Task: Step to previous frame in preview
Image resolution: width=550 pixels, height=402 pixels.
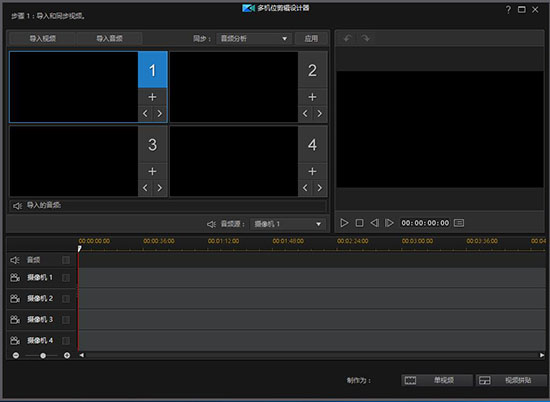Action: pos(374,223)
